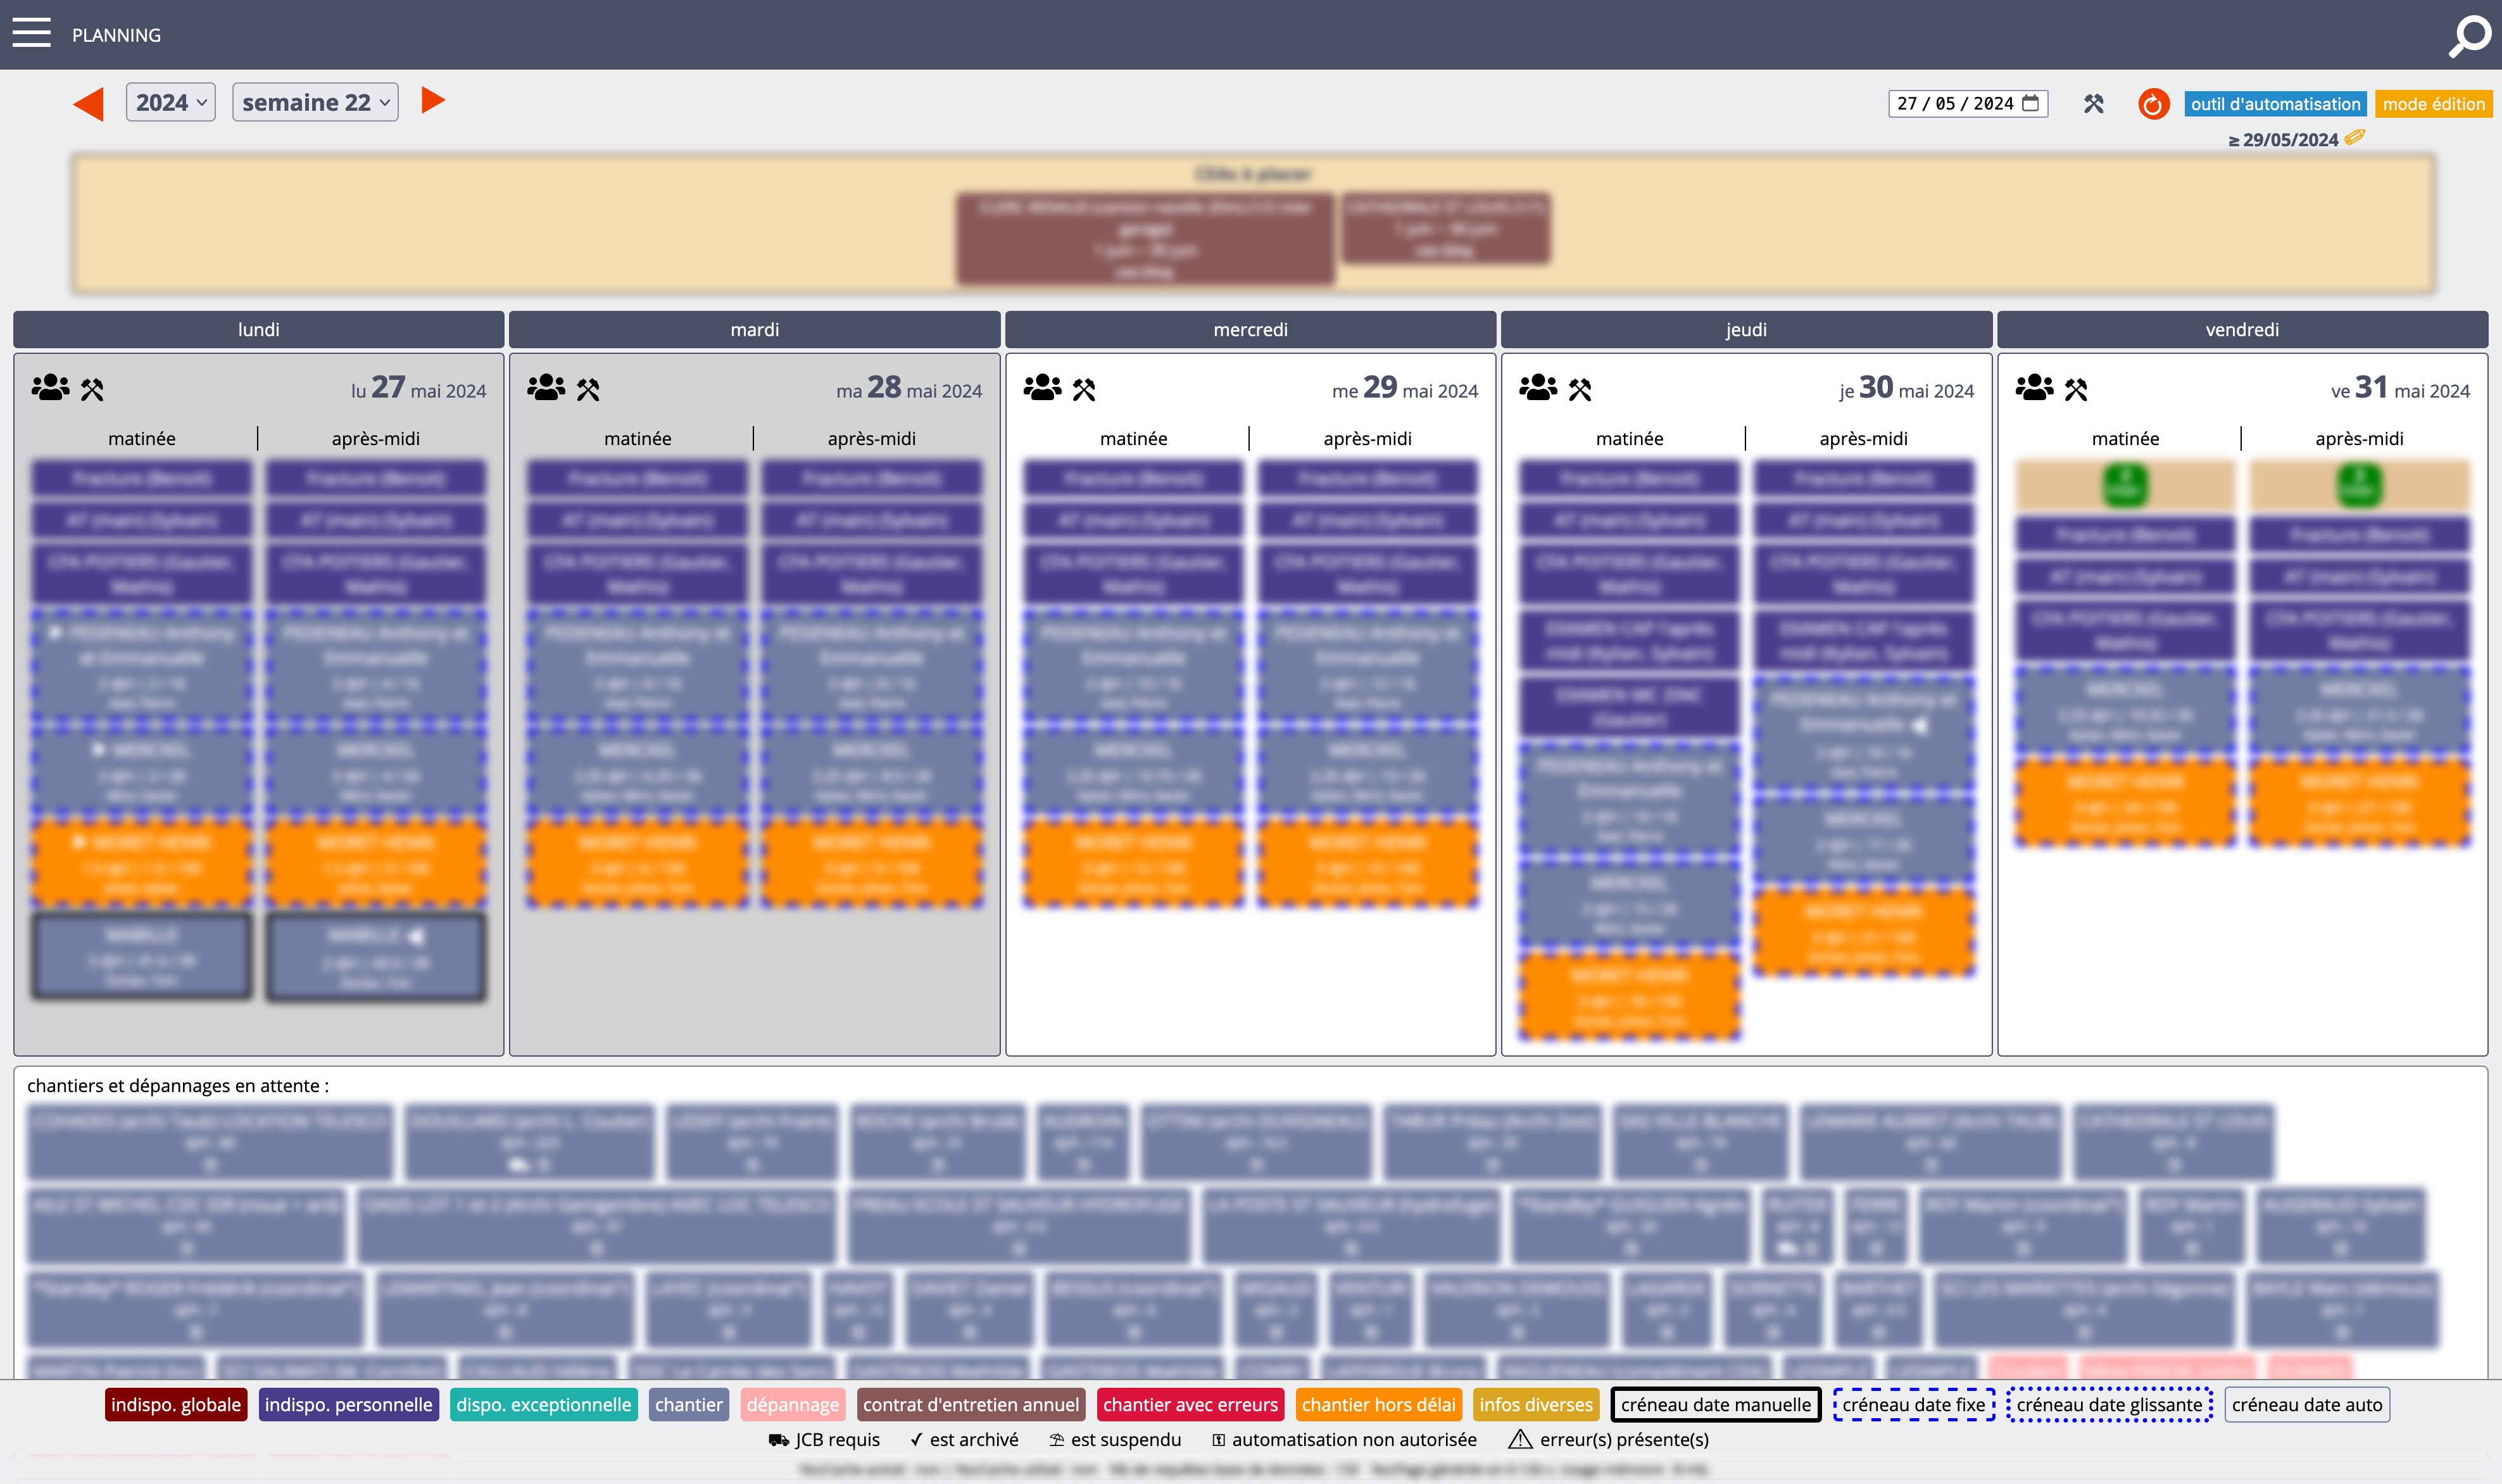Screen dimensions: 2502x1484
Task: Click the tools icon on jeudi 30
Action: [x=1580, y=390]
